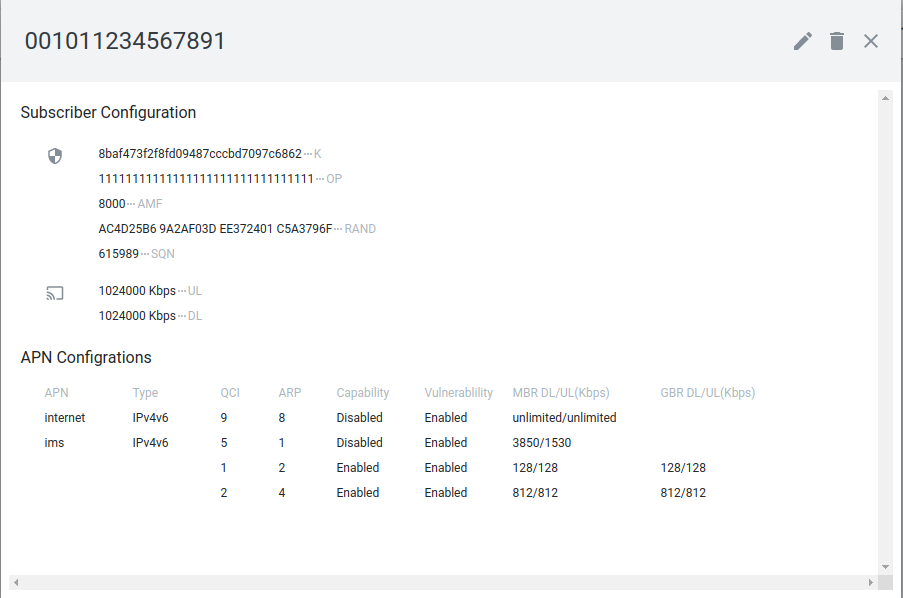Screen dimensions: 903x598
Task: Select the IMSI 001011234567891 title
Action: coord(125,41)
